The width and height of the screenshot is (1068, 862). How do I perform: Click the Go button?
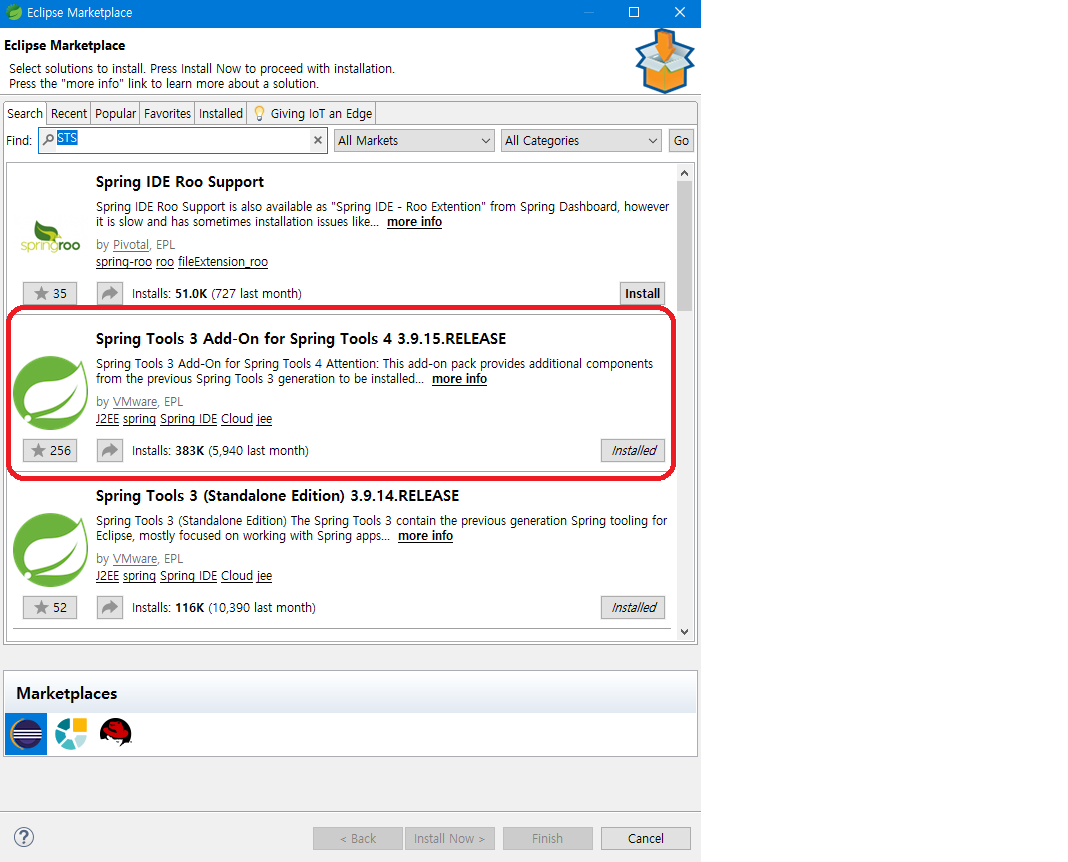(681, 140)
